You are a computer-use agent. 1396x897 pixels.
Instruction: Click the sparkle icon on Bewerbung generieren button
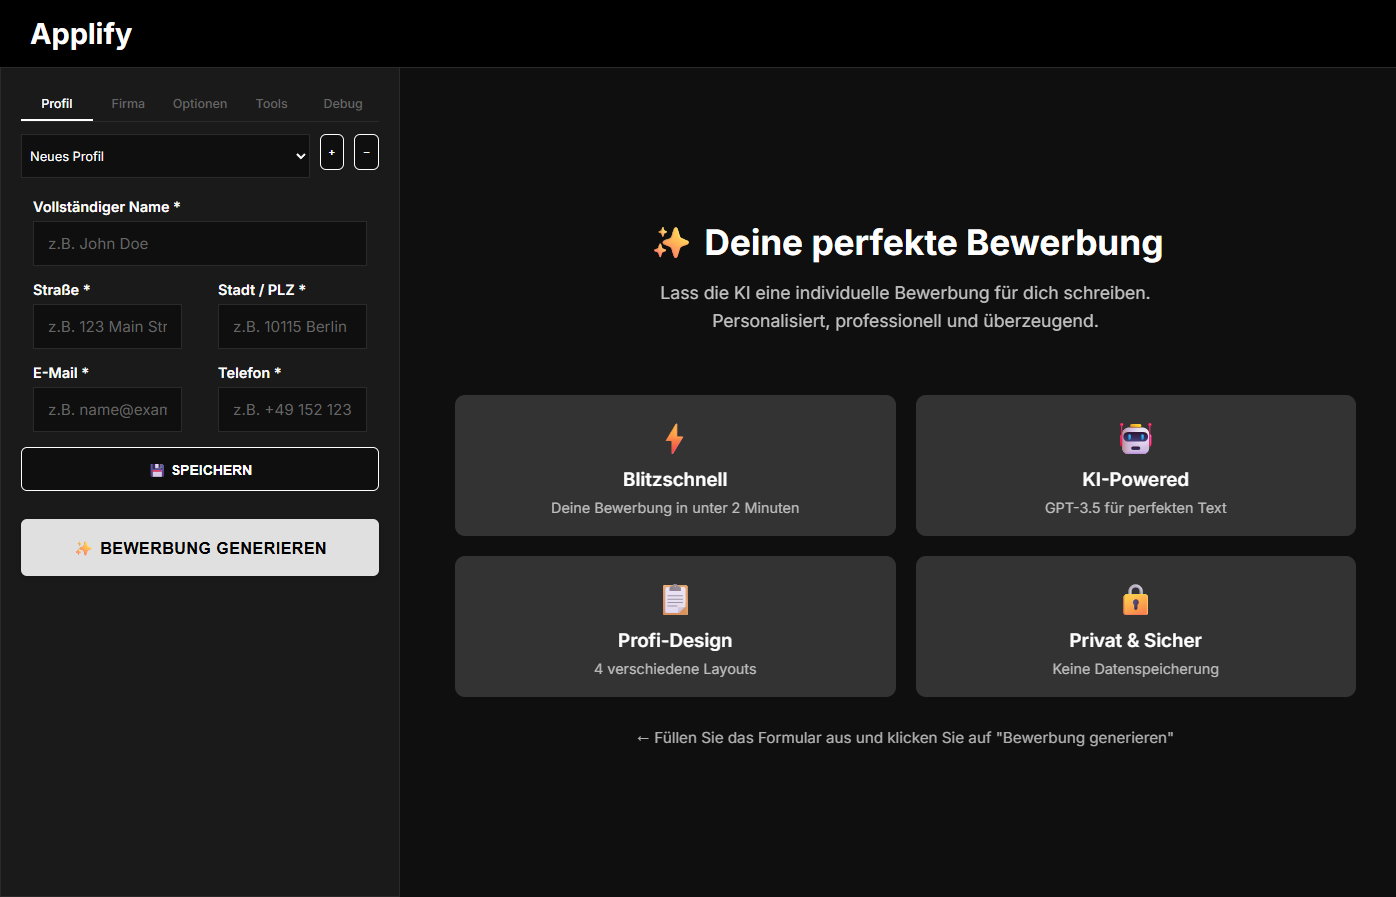pyautogui.click(x=84, y=547)
